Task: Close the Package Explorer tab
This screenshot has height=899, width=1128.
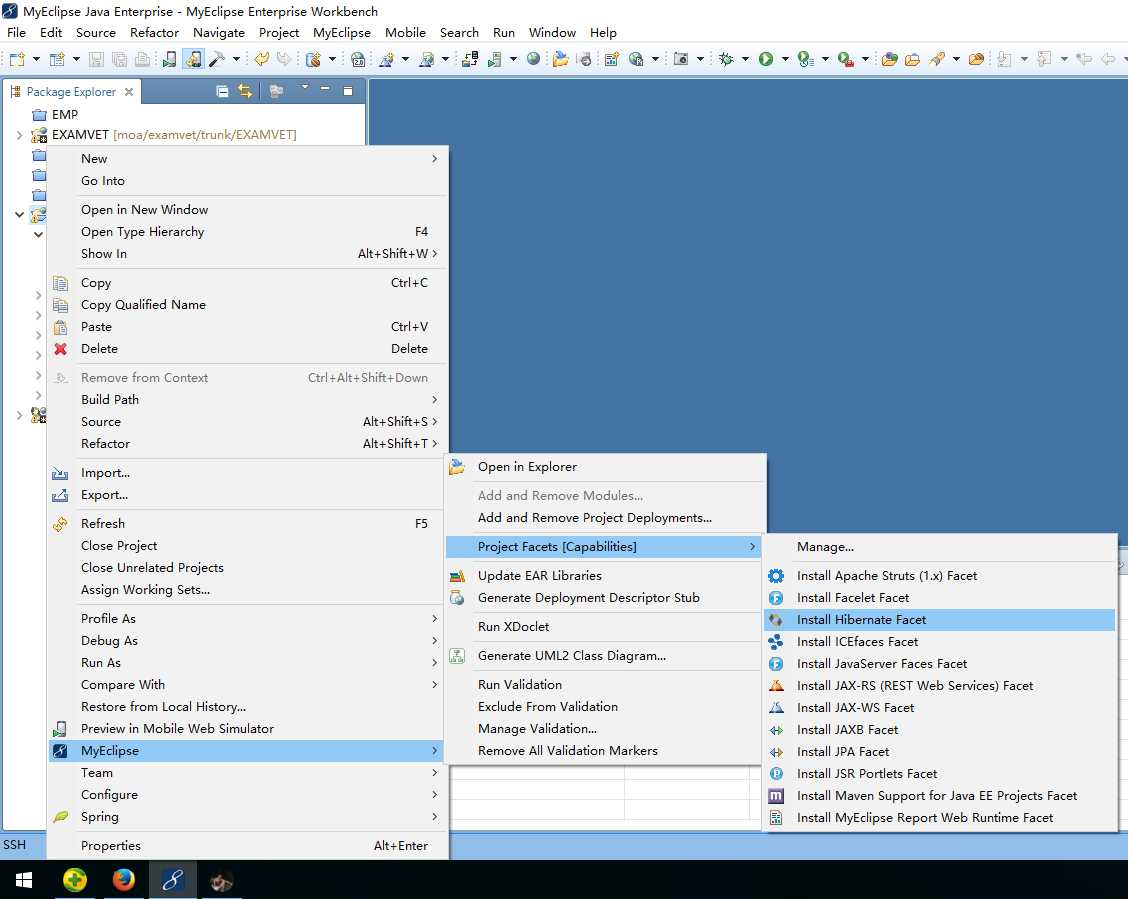Action: (129, 92)
